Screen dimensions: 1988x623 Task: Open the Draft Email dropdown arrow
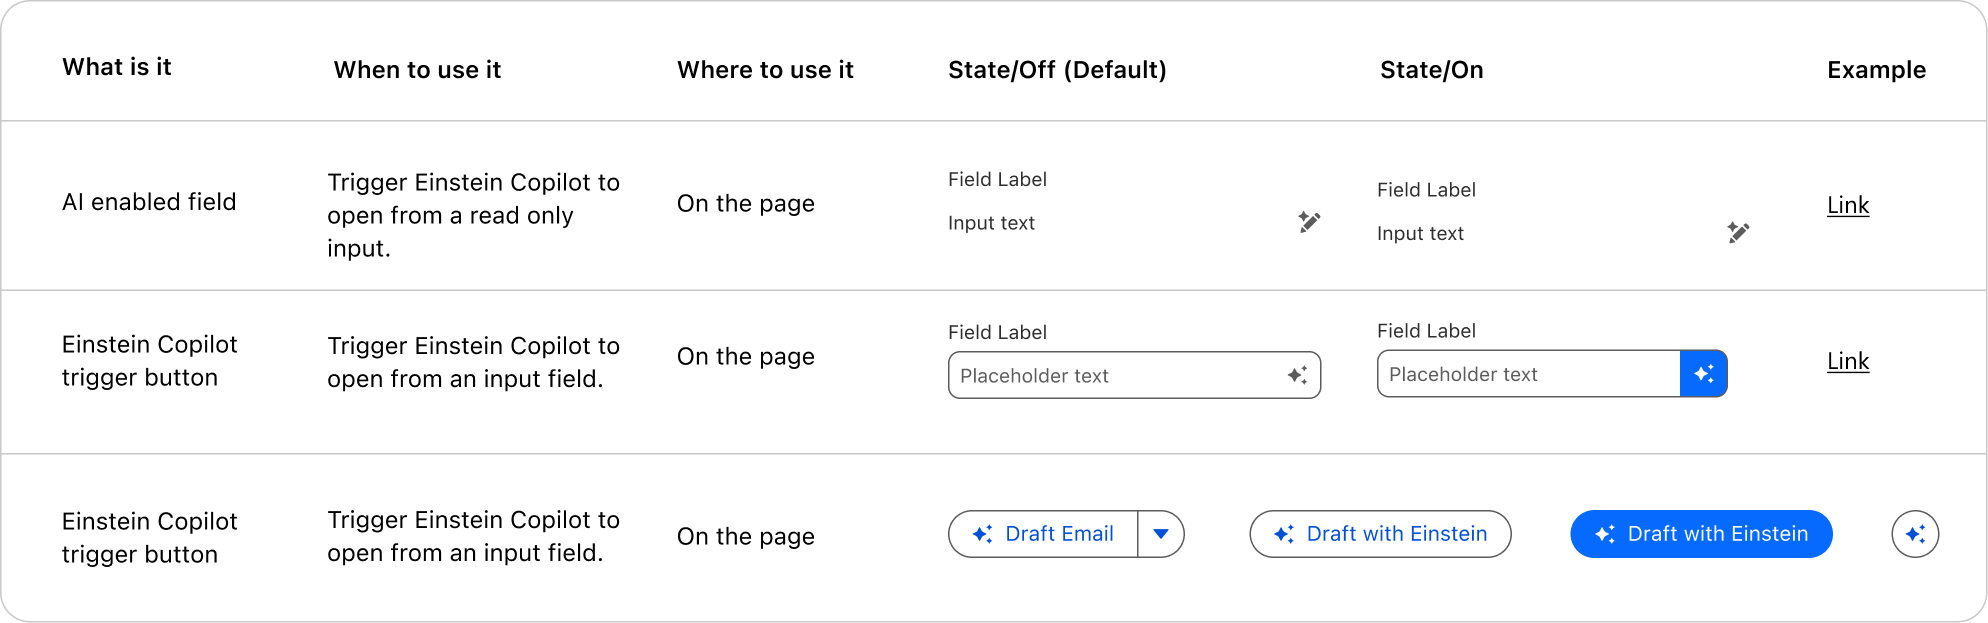[x=1161, y=534]
